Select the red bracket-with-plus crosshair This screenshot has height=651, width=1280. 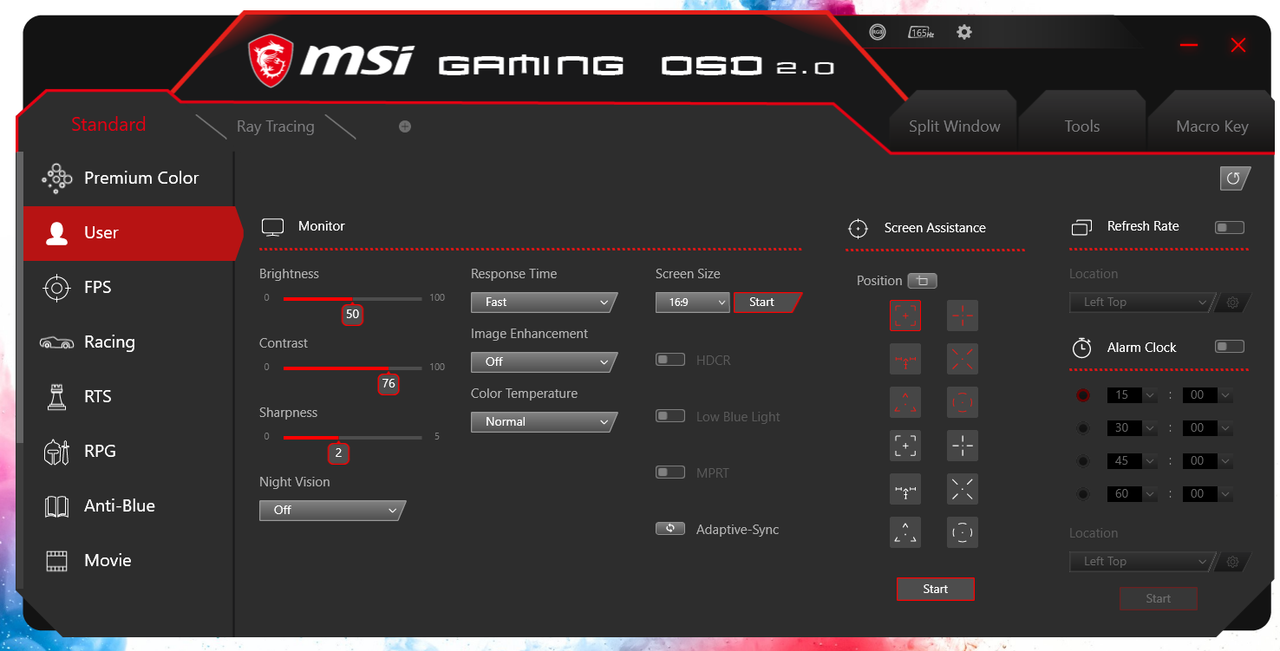(x=905, y=315)
